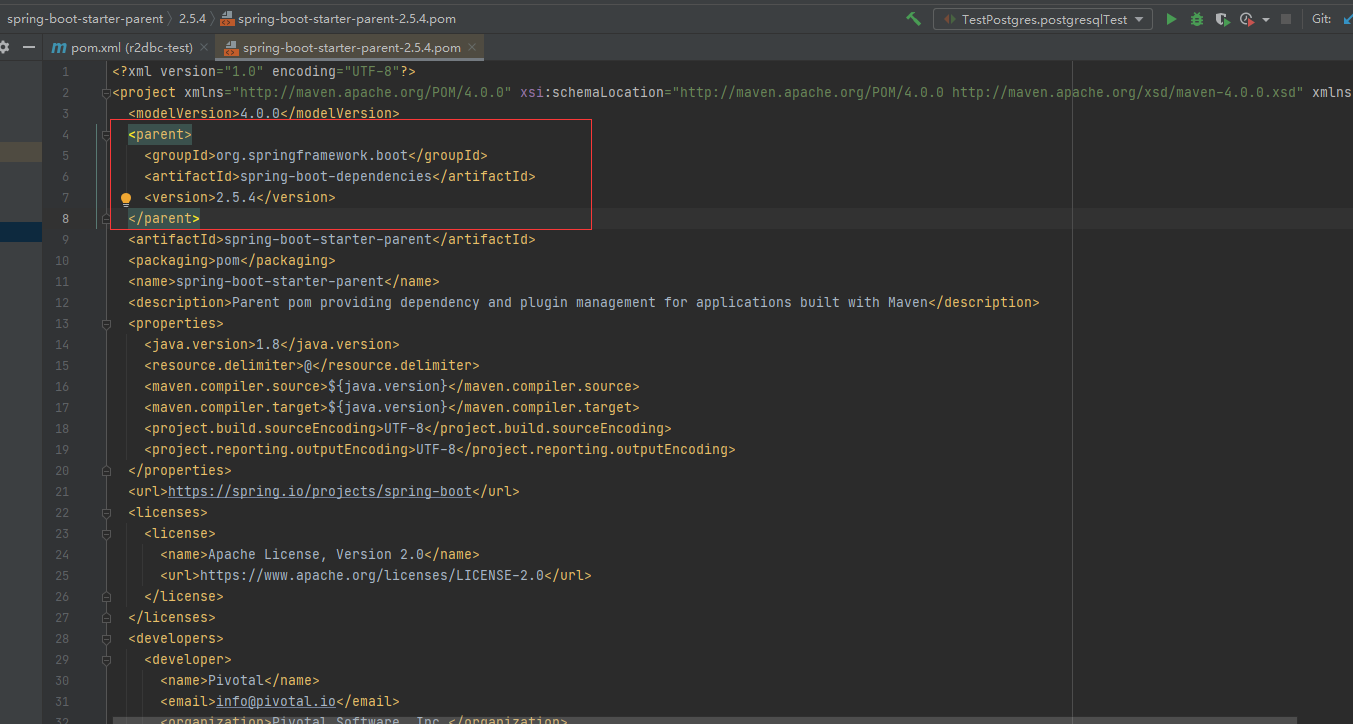
Task: Collapse the license block on line 23
Action: pyautogui.click(x=106, y=534)
